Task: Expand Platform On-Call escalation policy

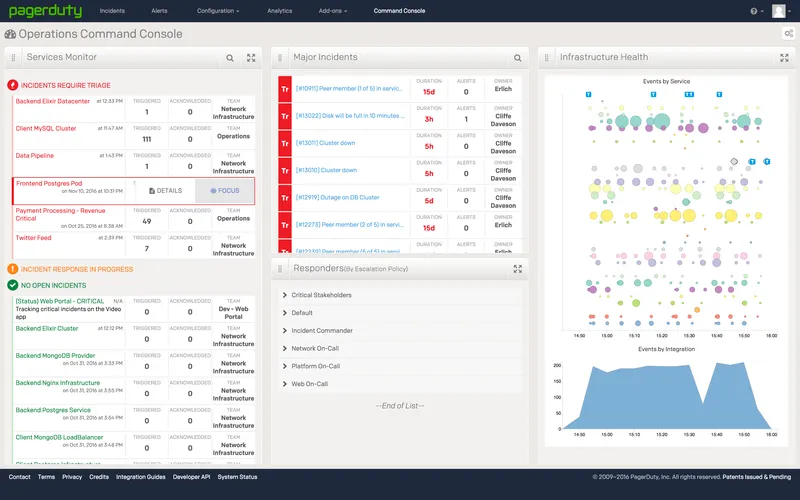Action: 285,366
